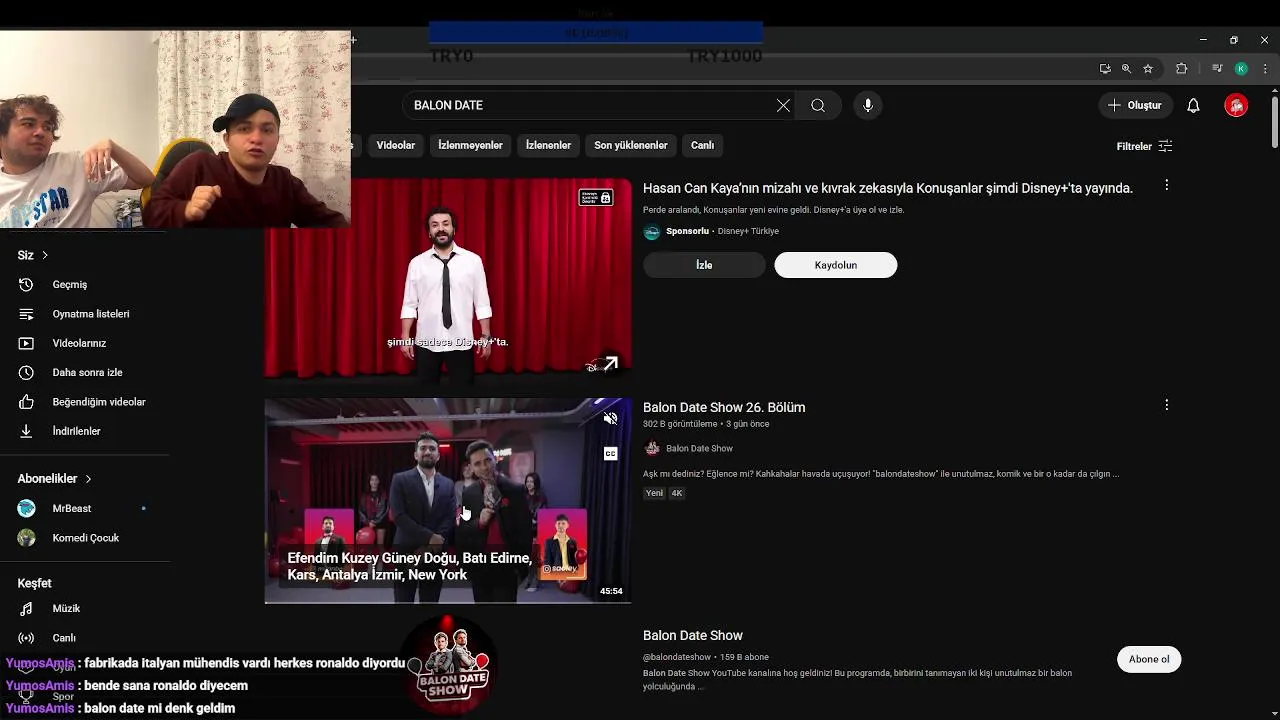Click the Yeni badge on the video
The height and width of the screenshot is (720, 1280).
tap(654, 493)
